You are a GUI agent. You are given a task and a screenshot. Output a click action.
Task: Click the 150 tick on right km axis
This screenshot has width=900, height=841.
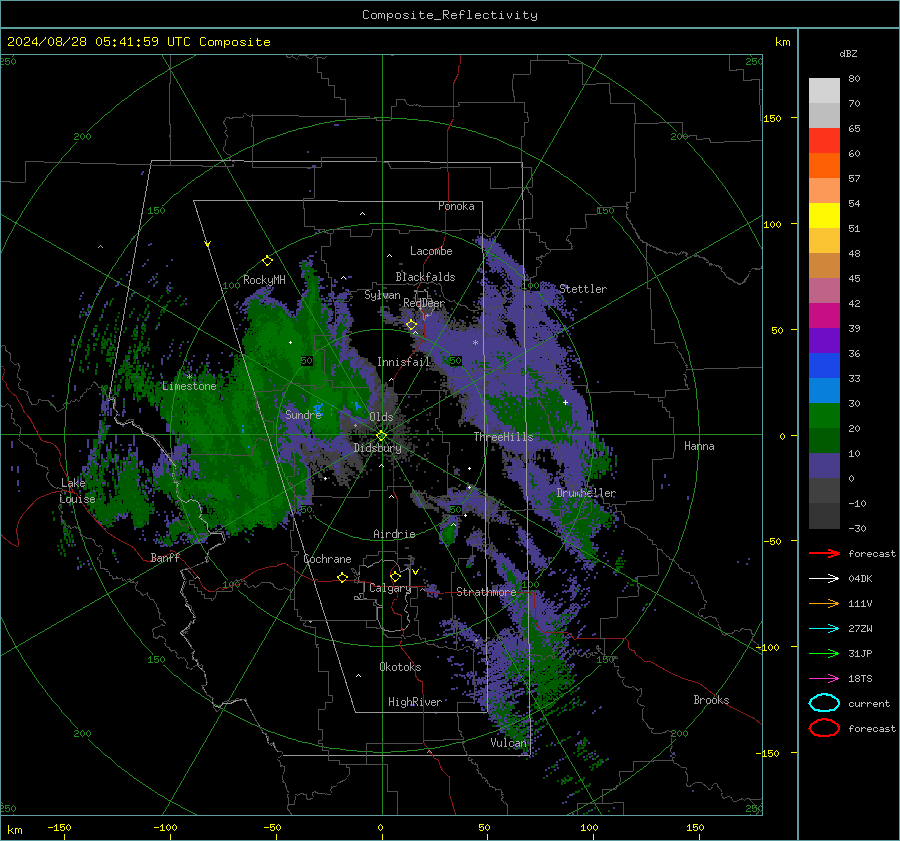[772, 118]
